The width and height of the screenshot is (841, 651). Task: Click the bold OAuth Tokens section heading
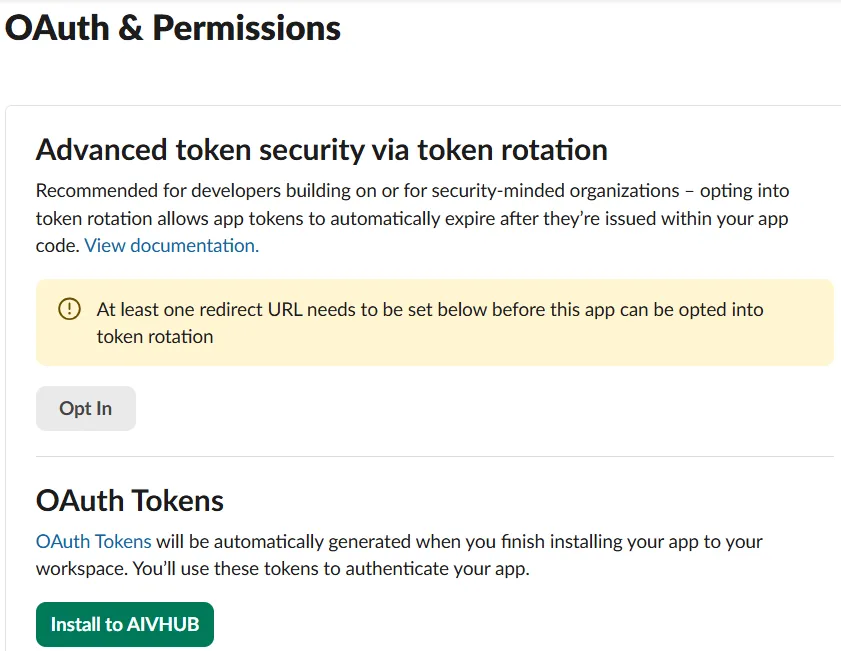130,499
